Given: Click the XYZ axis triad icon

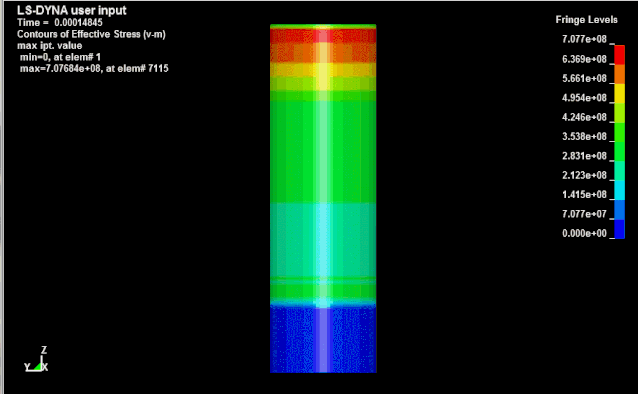Looking at the screenshot, I should 36,360.
